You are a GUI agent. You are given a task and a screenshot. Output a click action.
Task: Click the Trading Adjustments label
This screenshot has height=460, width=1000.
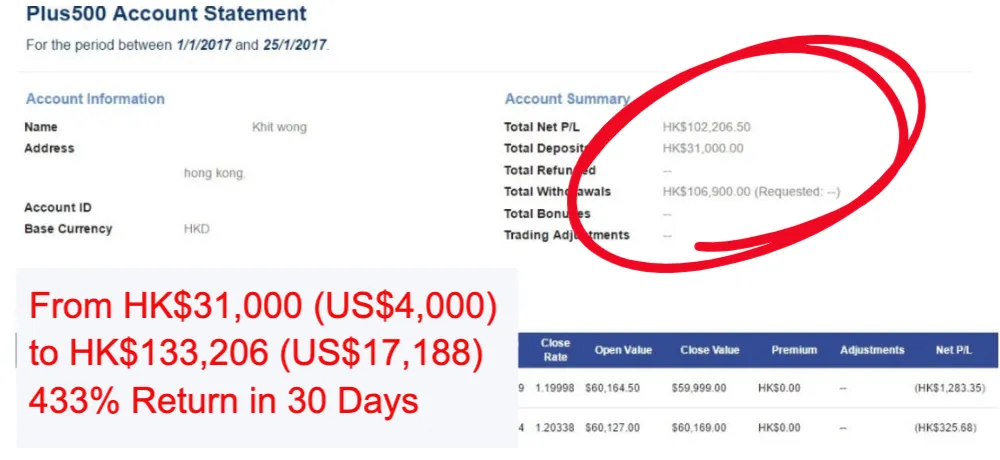(x=566, y=235)
